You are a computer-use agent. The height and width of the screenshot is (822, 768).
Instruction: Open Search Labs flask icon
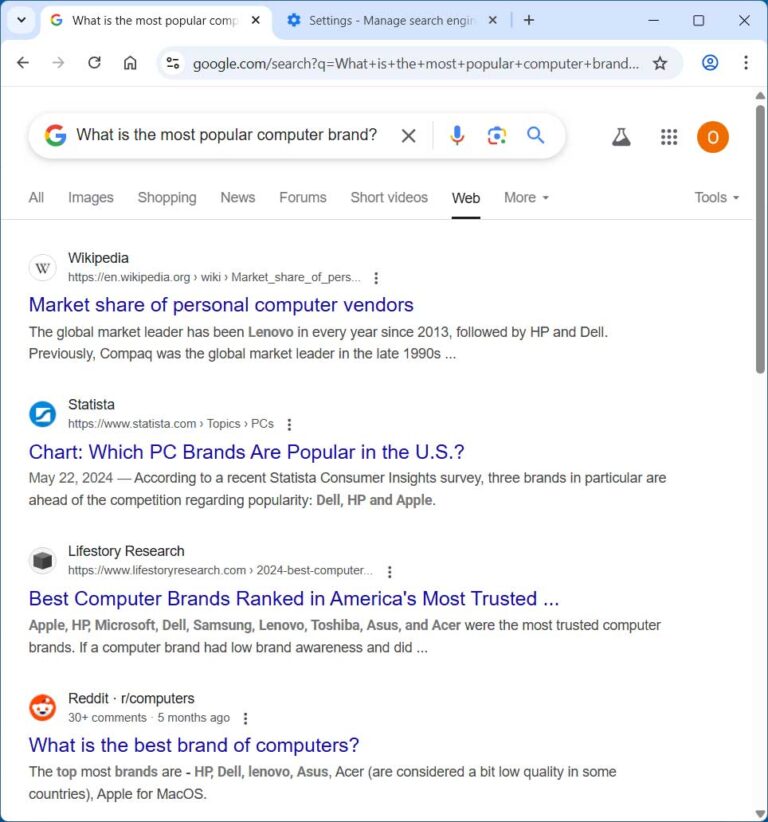[x=621, y=137]
